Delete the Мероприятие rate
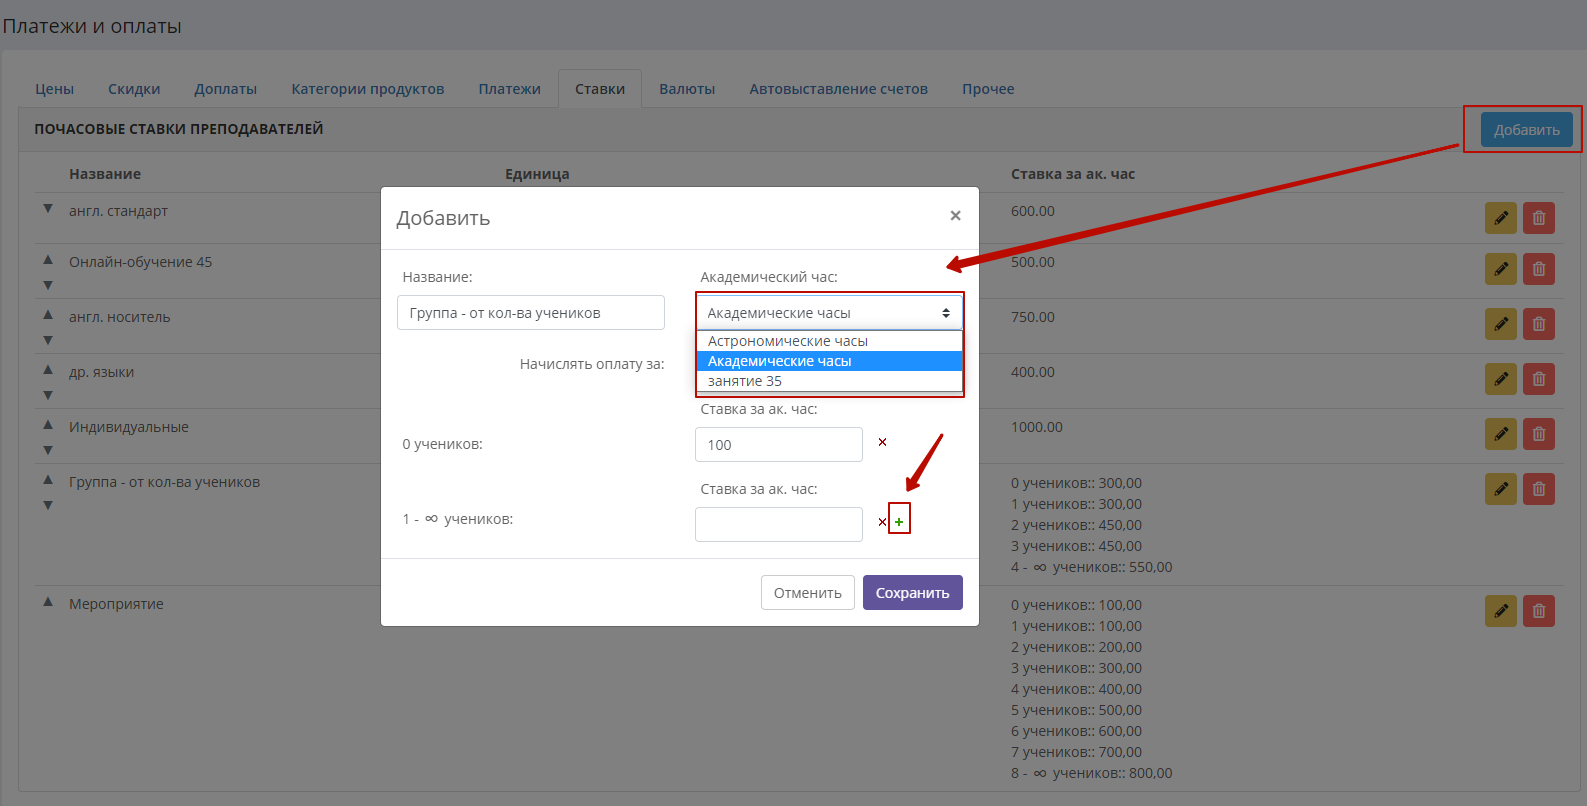Image resolution: width=1587 pixels, height=806 pixels. coord(1539,611)
